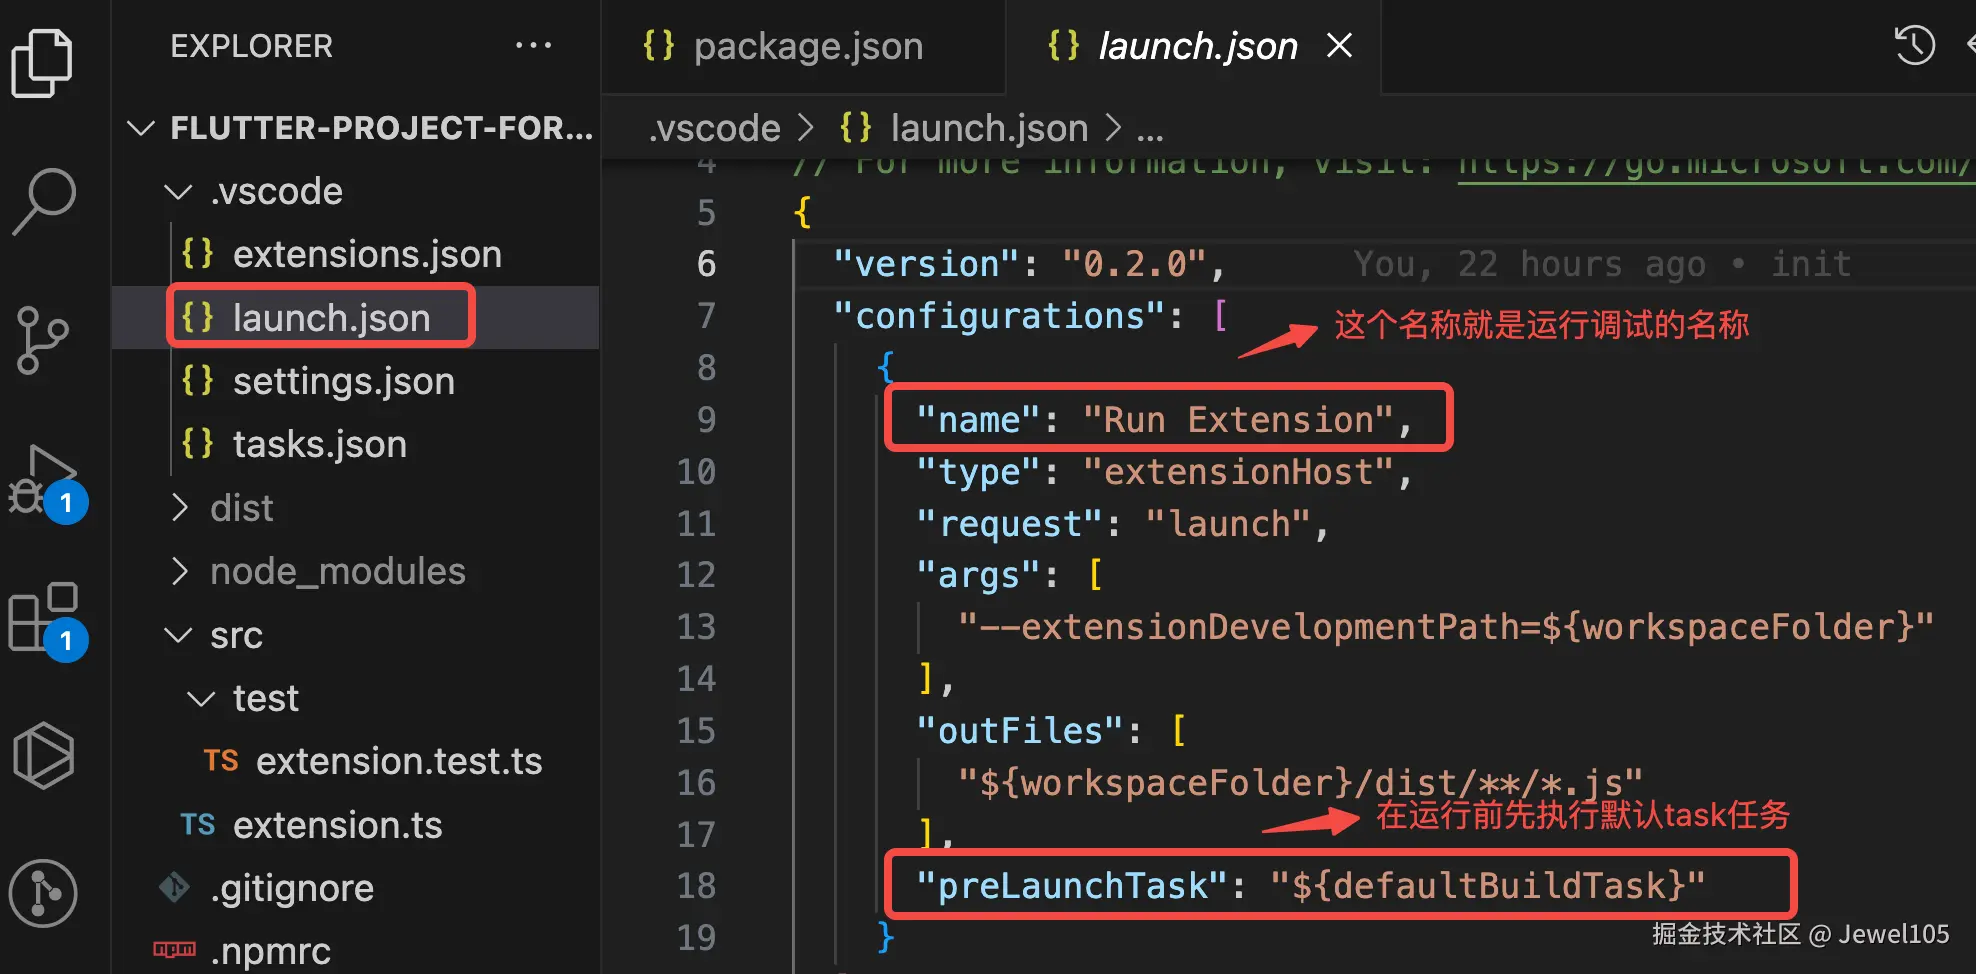This screenshot has height=974, width=1976.
Task: Open tasks.json file
Action: [x=319, y=444]
